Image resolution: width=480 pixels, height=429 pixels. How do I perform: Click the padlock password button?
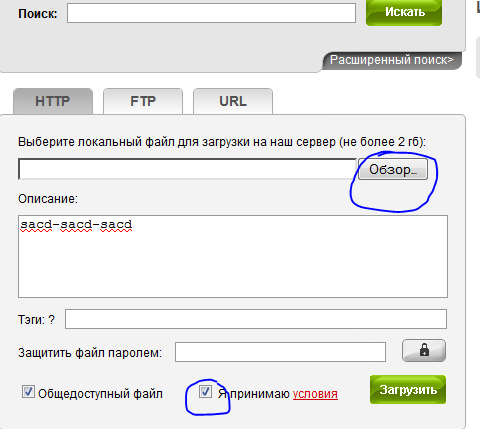pos(424,351)
